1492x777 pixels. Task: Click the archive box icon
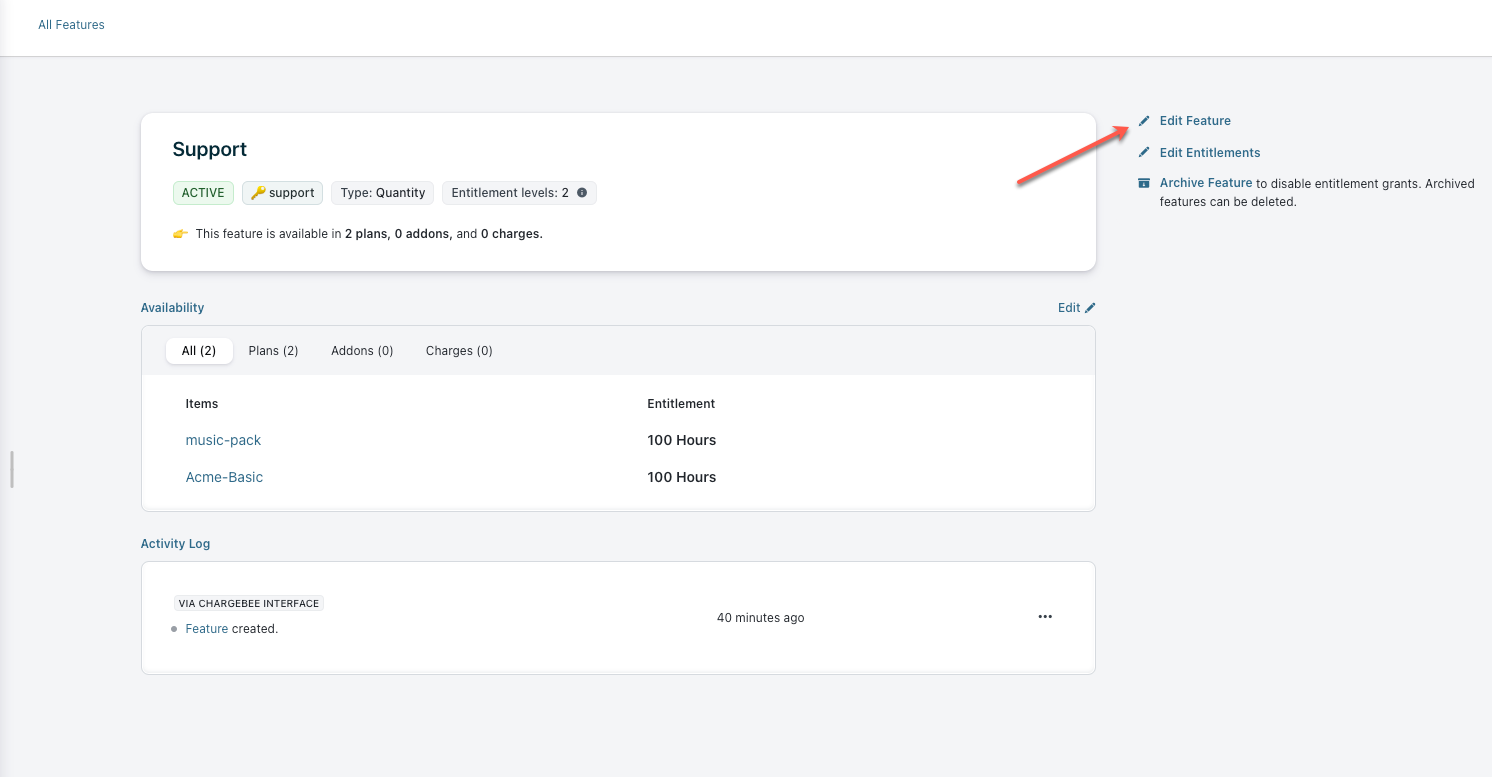click(1144, 183)
